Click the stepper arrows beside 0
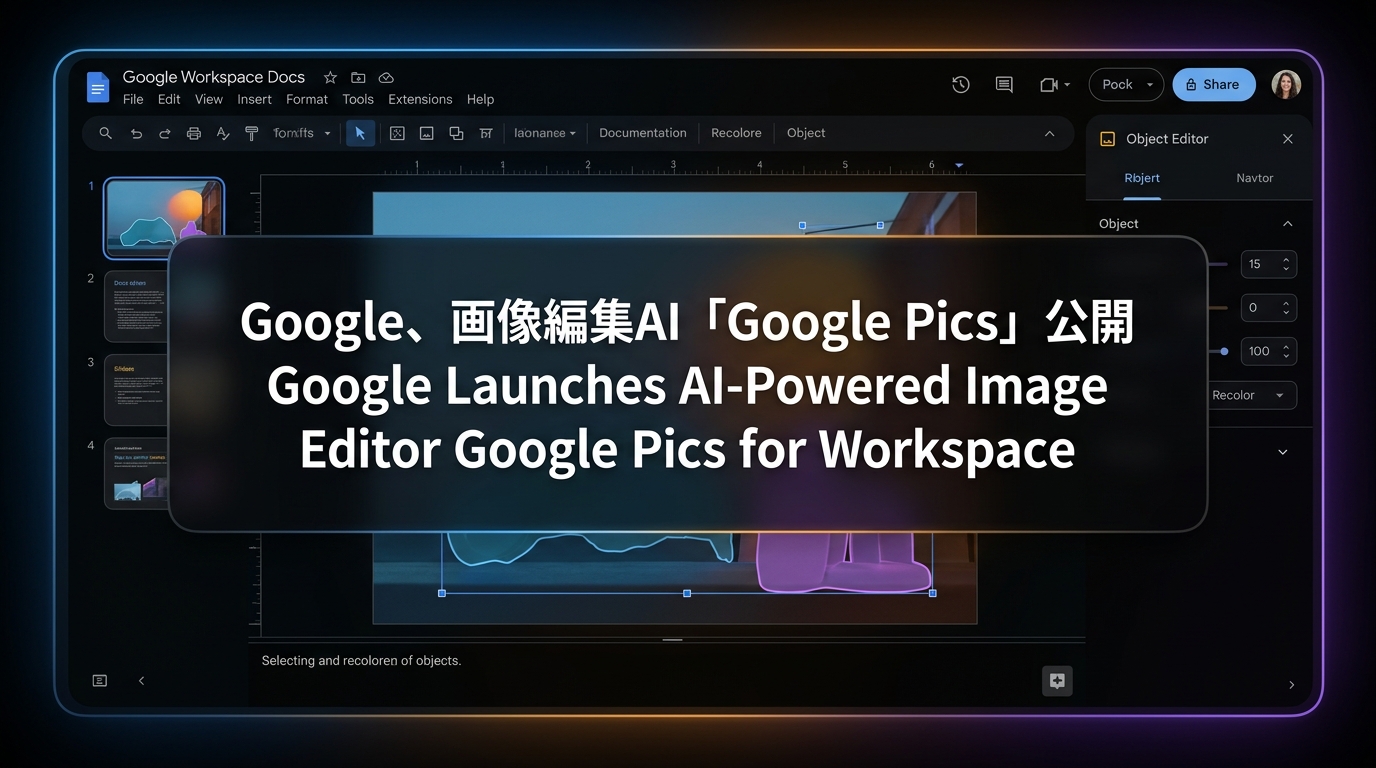Viewport: 1376px width, 768px height. point(1287,308)
